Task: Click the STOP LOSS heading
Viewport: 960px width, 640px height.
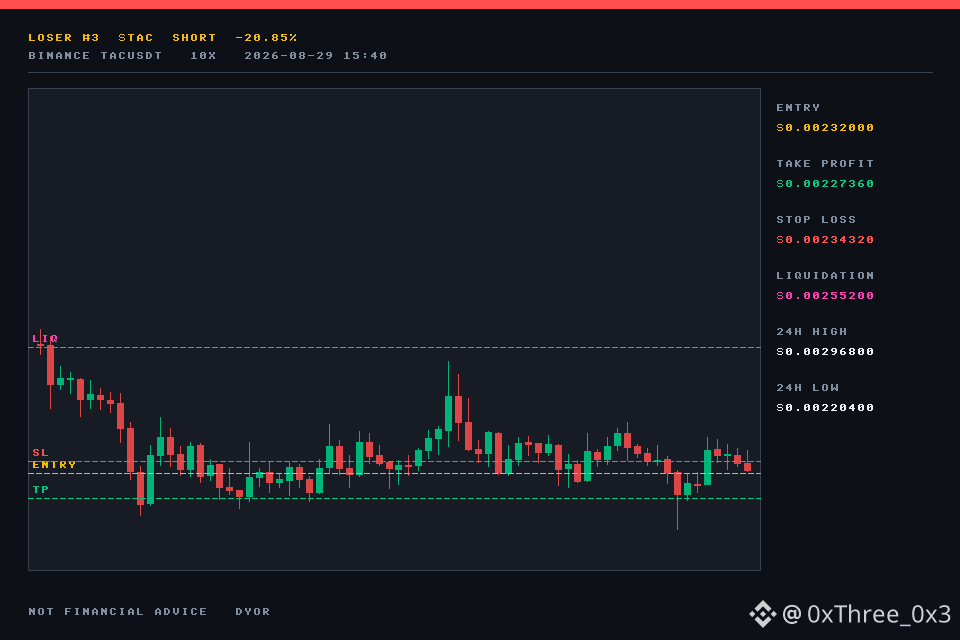Action: (816, 220)
